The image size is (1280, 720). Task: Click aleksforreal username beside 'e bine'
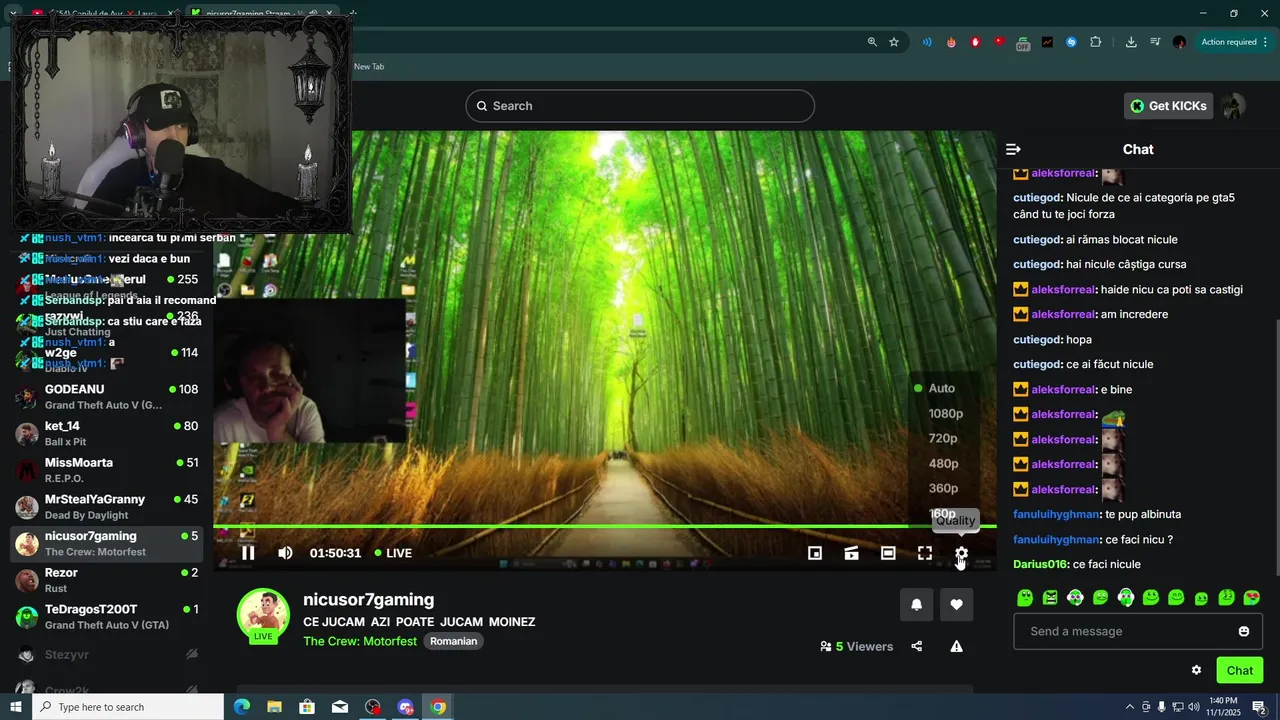(1063, 389)
